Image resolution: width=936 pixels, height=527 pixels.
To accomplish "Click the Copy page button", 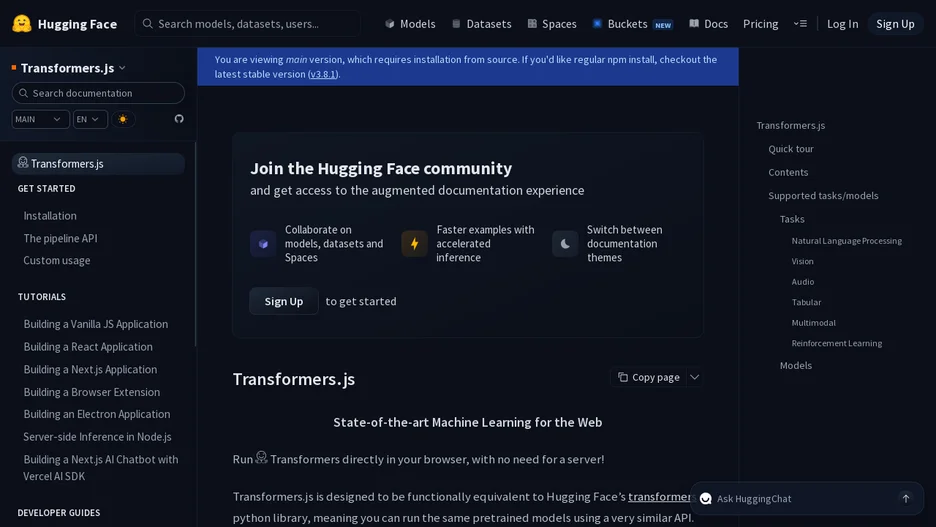I will (x=648, y=377).
